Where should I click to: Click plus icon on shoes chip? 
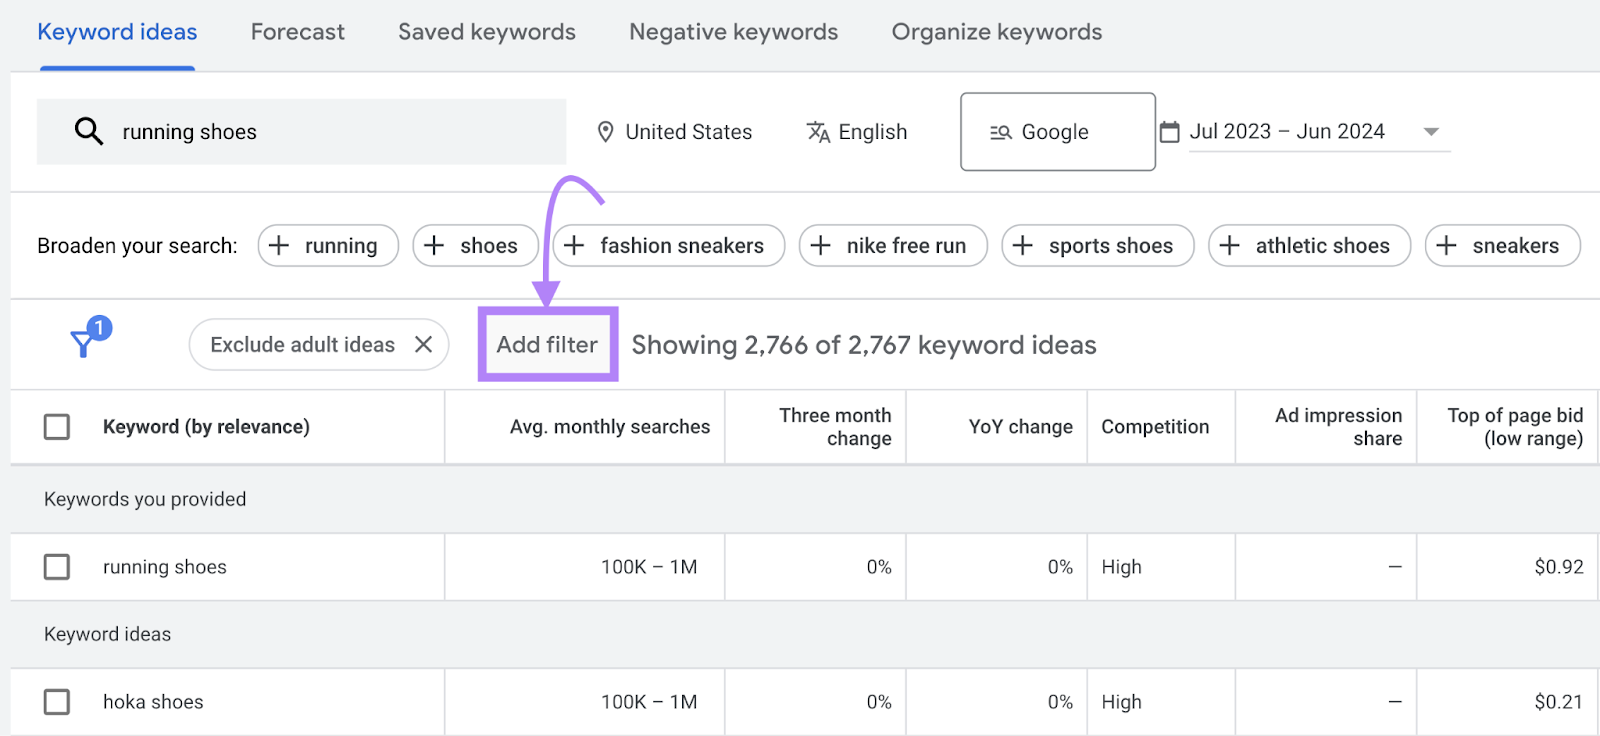(x=434, y=245)
